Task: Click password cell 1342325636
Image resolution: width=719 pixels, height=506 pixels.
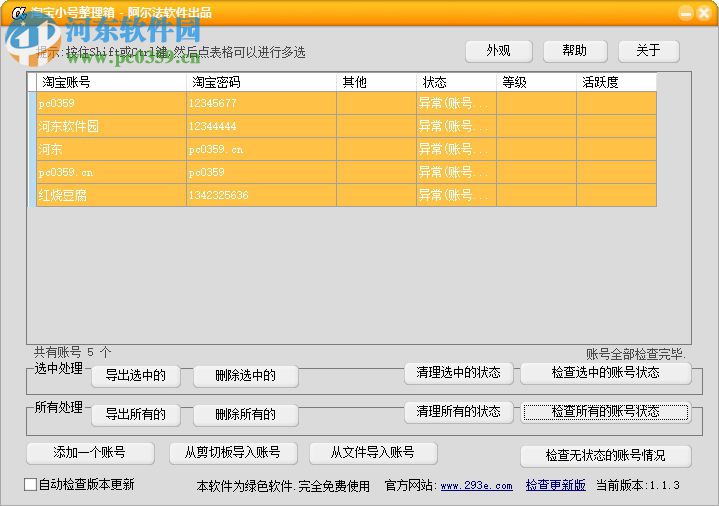Action: 261,195
